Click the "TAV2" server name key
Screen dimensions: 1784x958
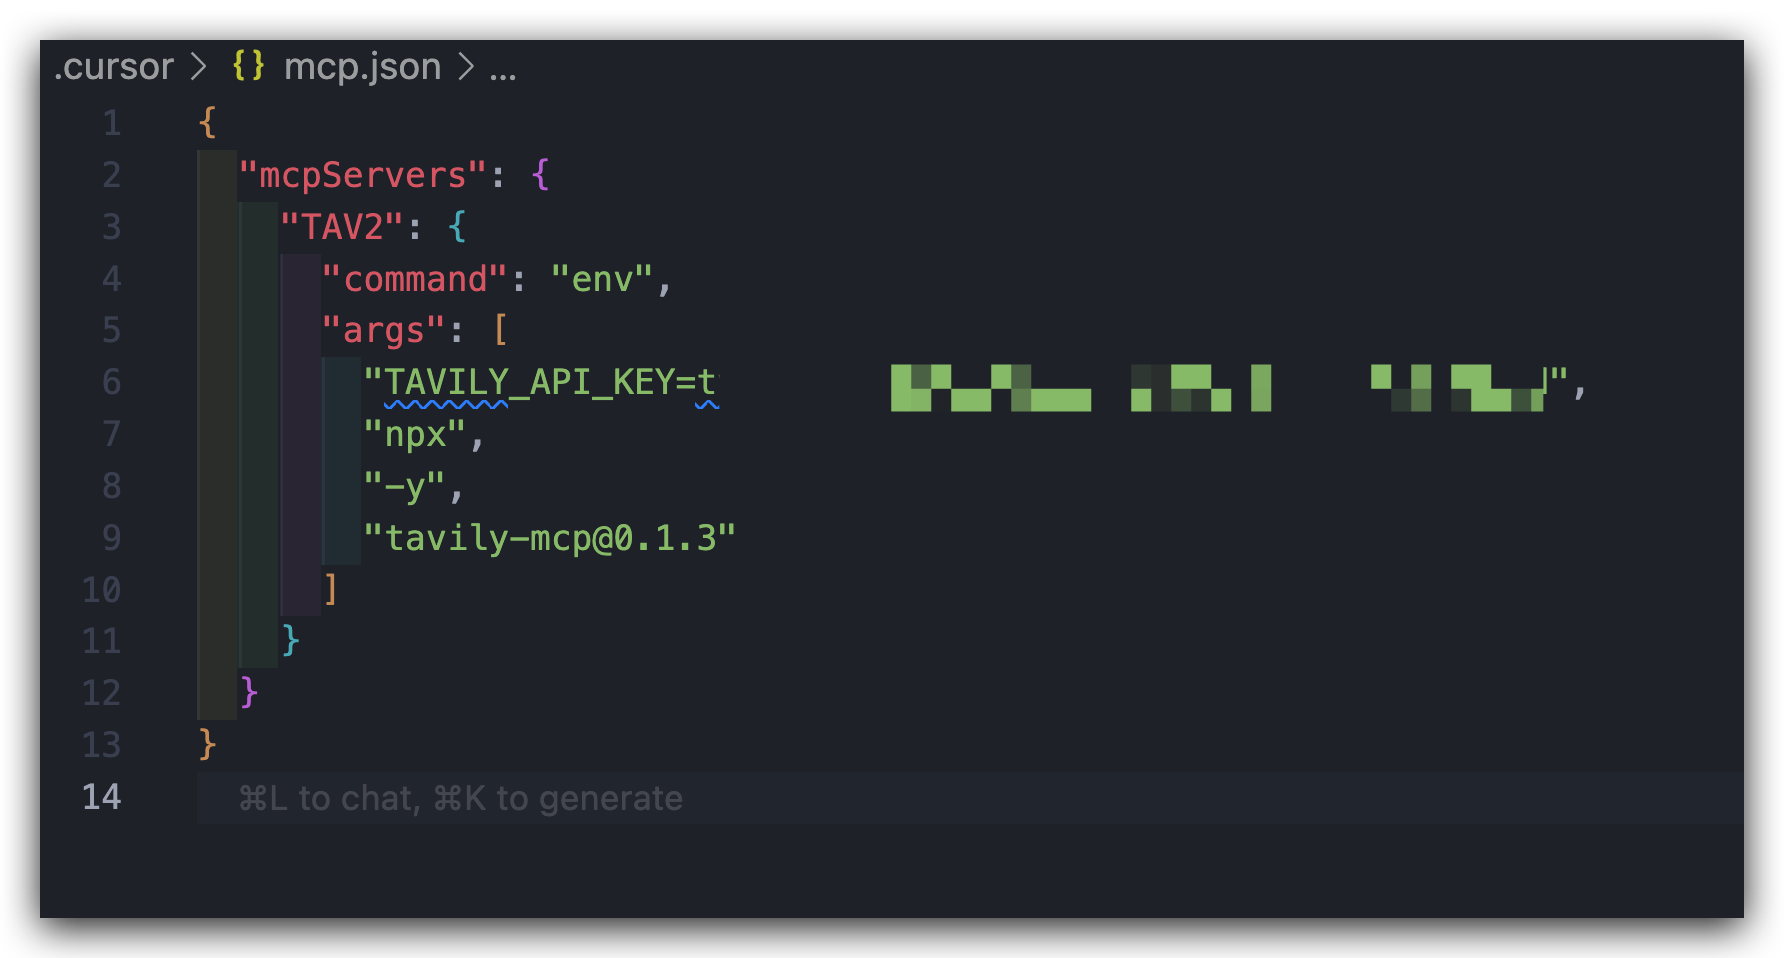point(342,227)
